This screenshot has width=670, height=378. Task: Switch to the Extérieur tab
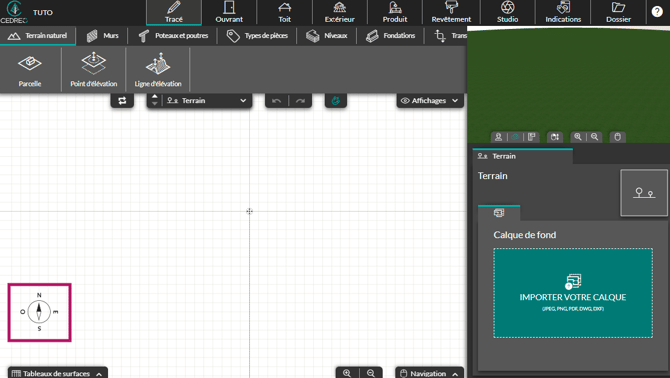click(340, 12)
